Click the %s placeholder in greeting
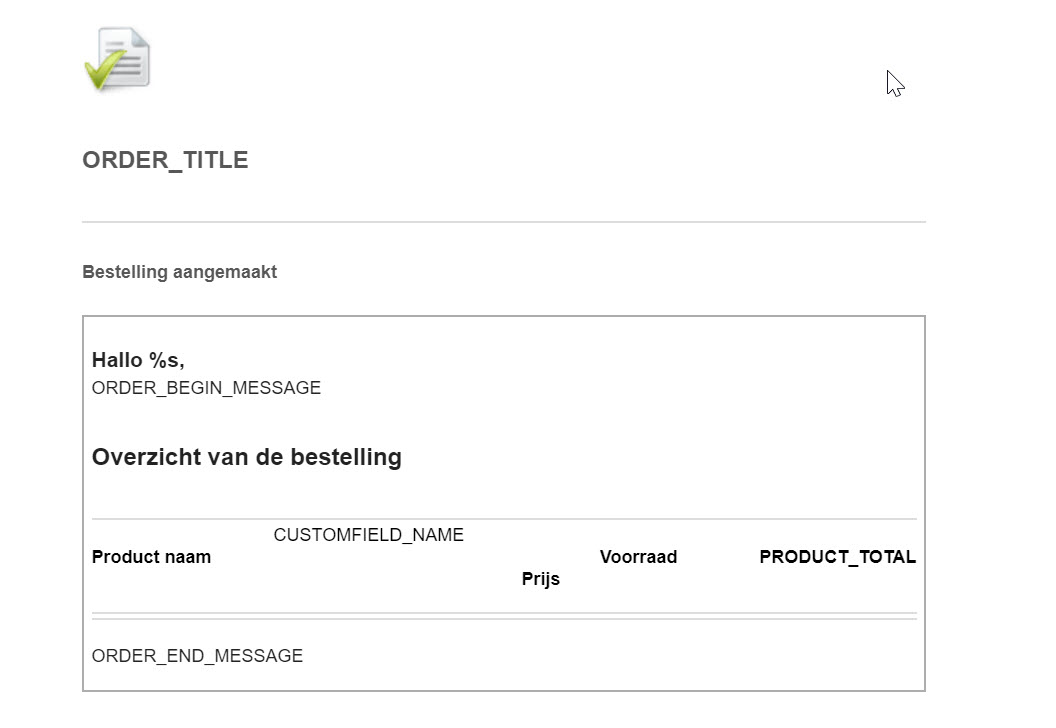This screenshot has height=728, width=1056. pyautogui.click(x=166, y=360)
